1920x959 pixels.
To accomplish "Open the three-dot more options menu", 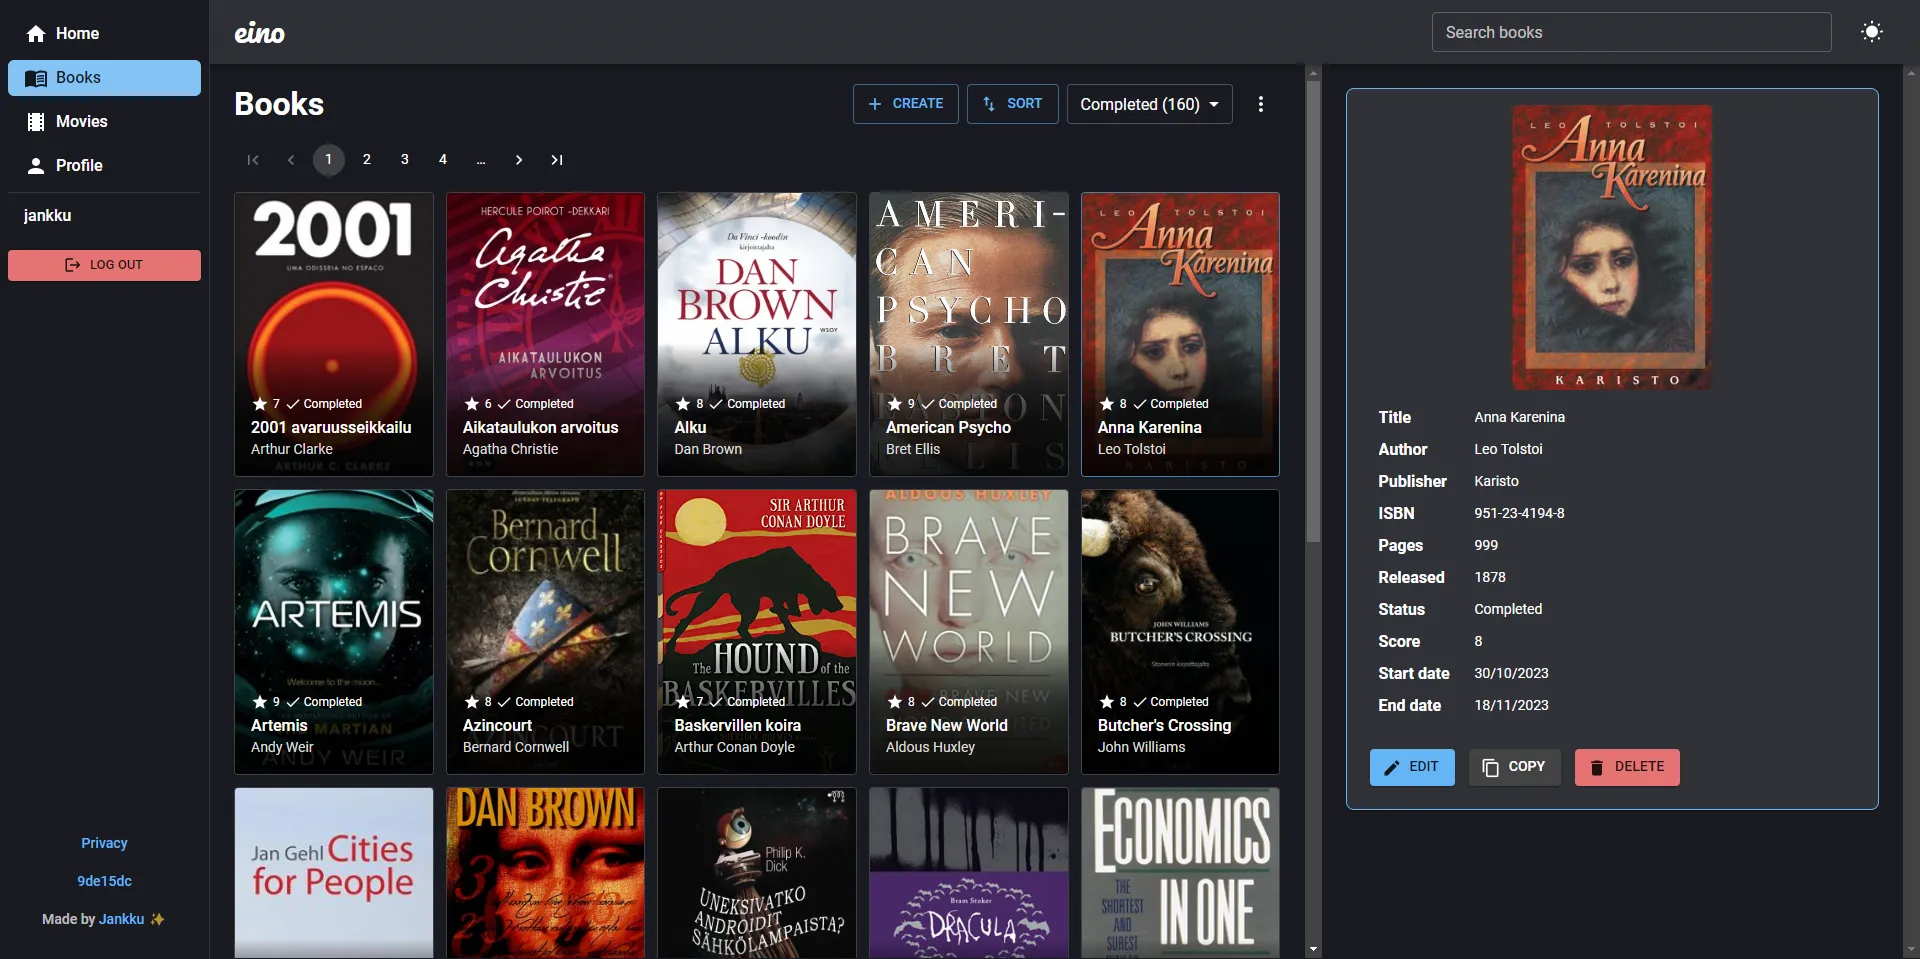I will pos(1261,104).
